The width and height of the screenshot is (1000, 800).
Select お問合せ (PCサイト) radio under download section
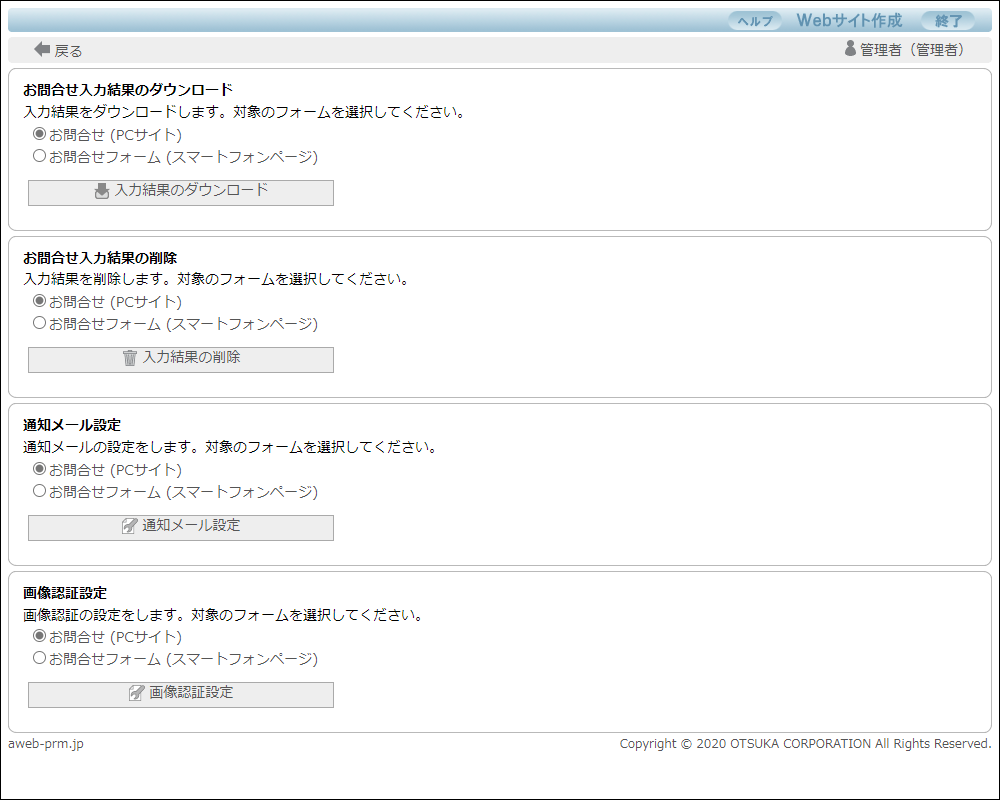point(40,134)
